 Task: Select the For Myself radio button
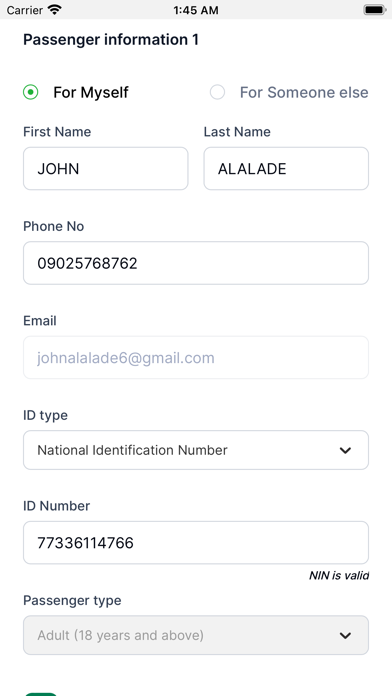[x=31, y=92]
